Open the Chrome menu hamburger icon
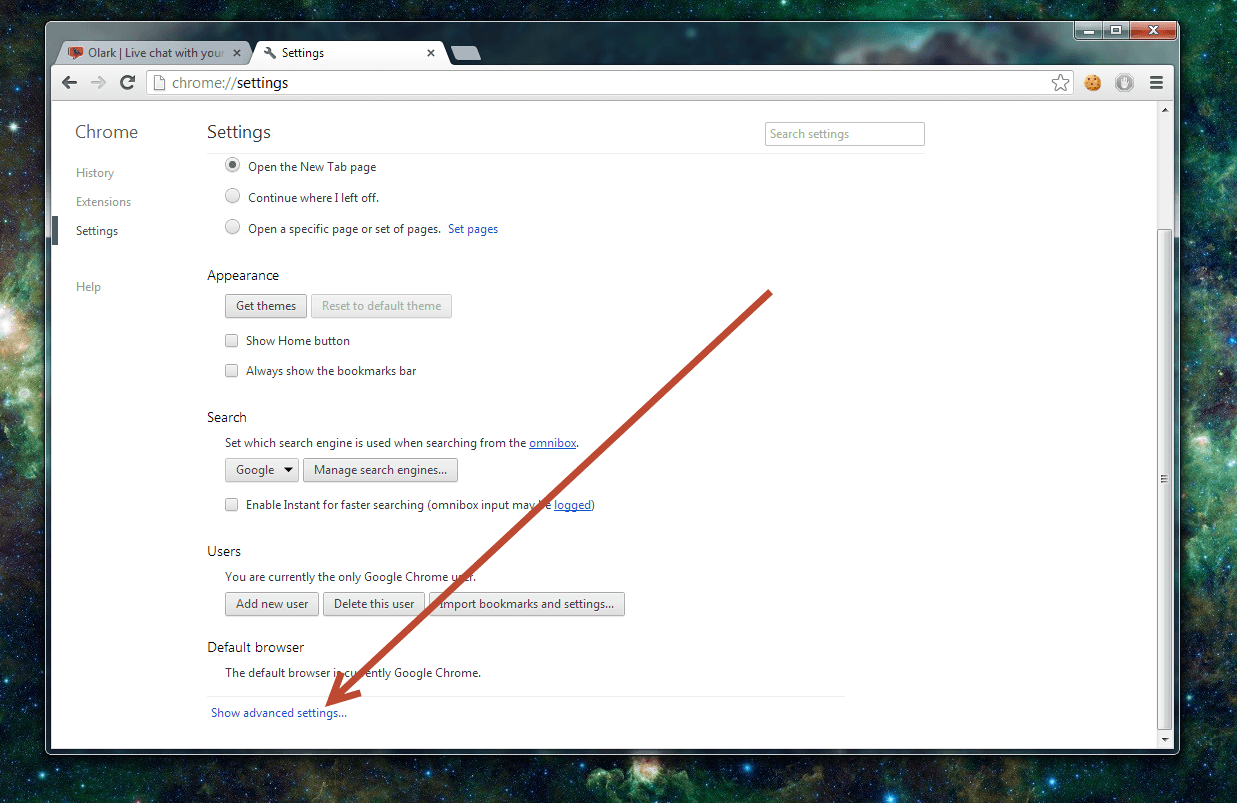1237x803 pixels. coord(1156,83)
